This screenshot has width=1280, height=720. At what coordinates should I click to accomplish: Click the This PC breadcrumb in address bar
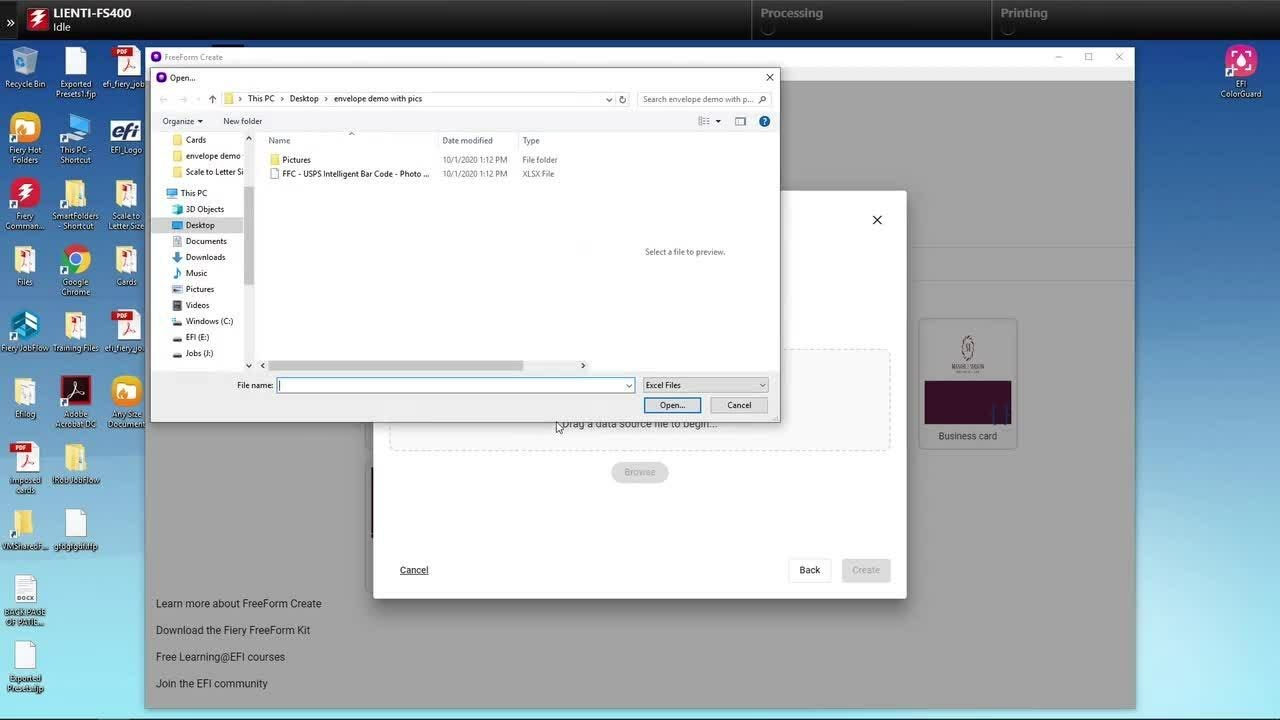(261, 99)
